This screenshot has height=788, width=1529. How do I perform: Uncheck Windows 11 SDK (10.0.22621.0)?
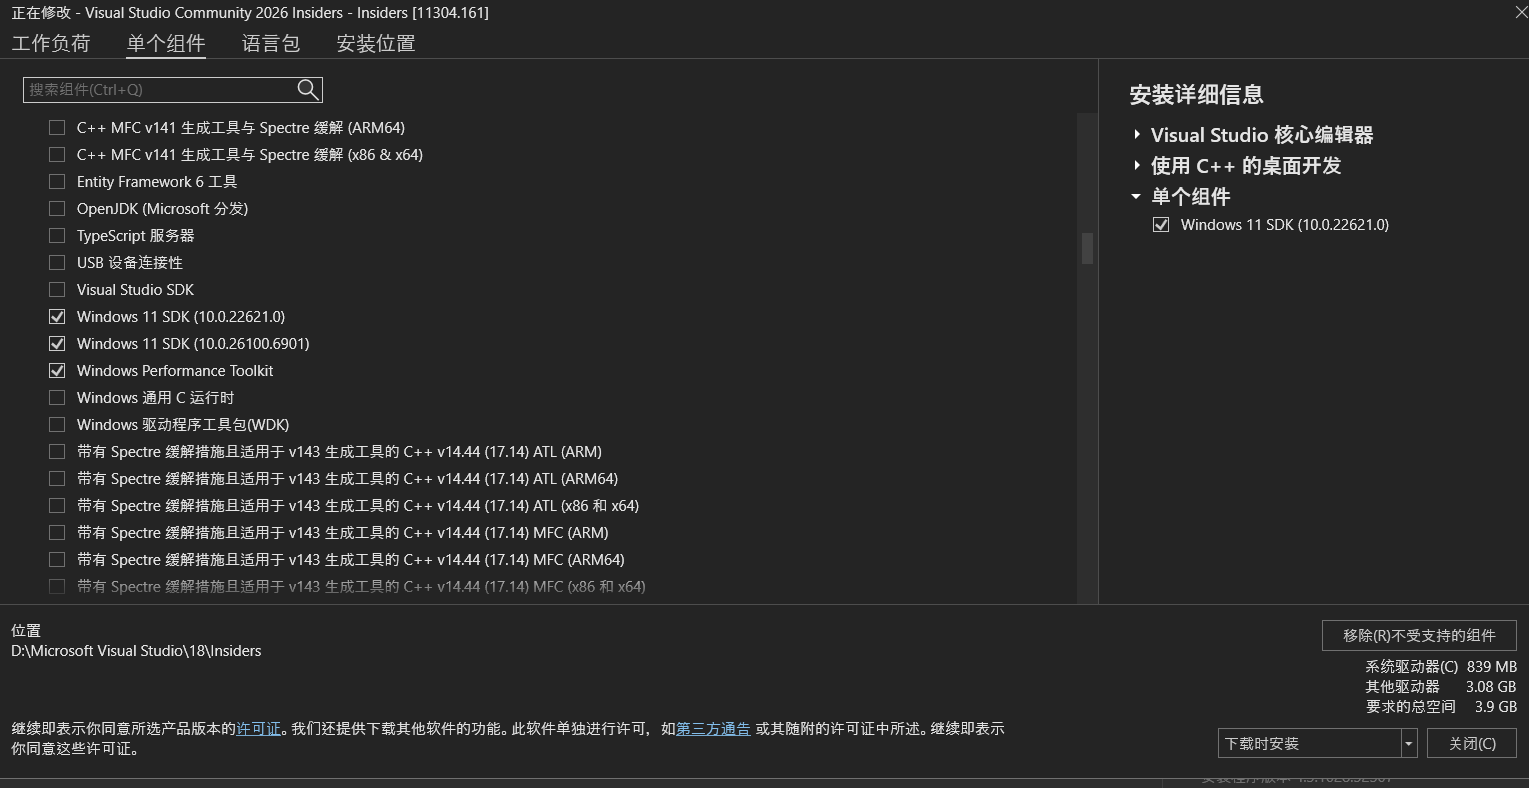coord(57,316)
